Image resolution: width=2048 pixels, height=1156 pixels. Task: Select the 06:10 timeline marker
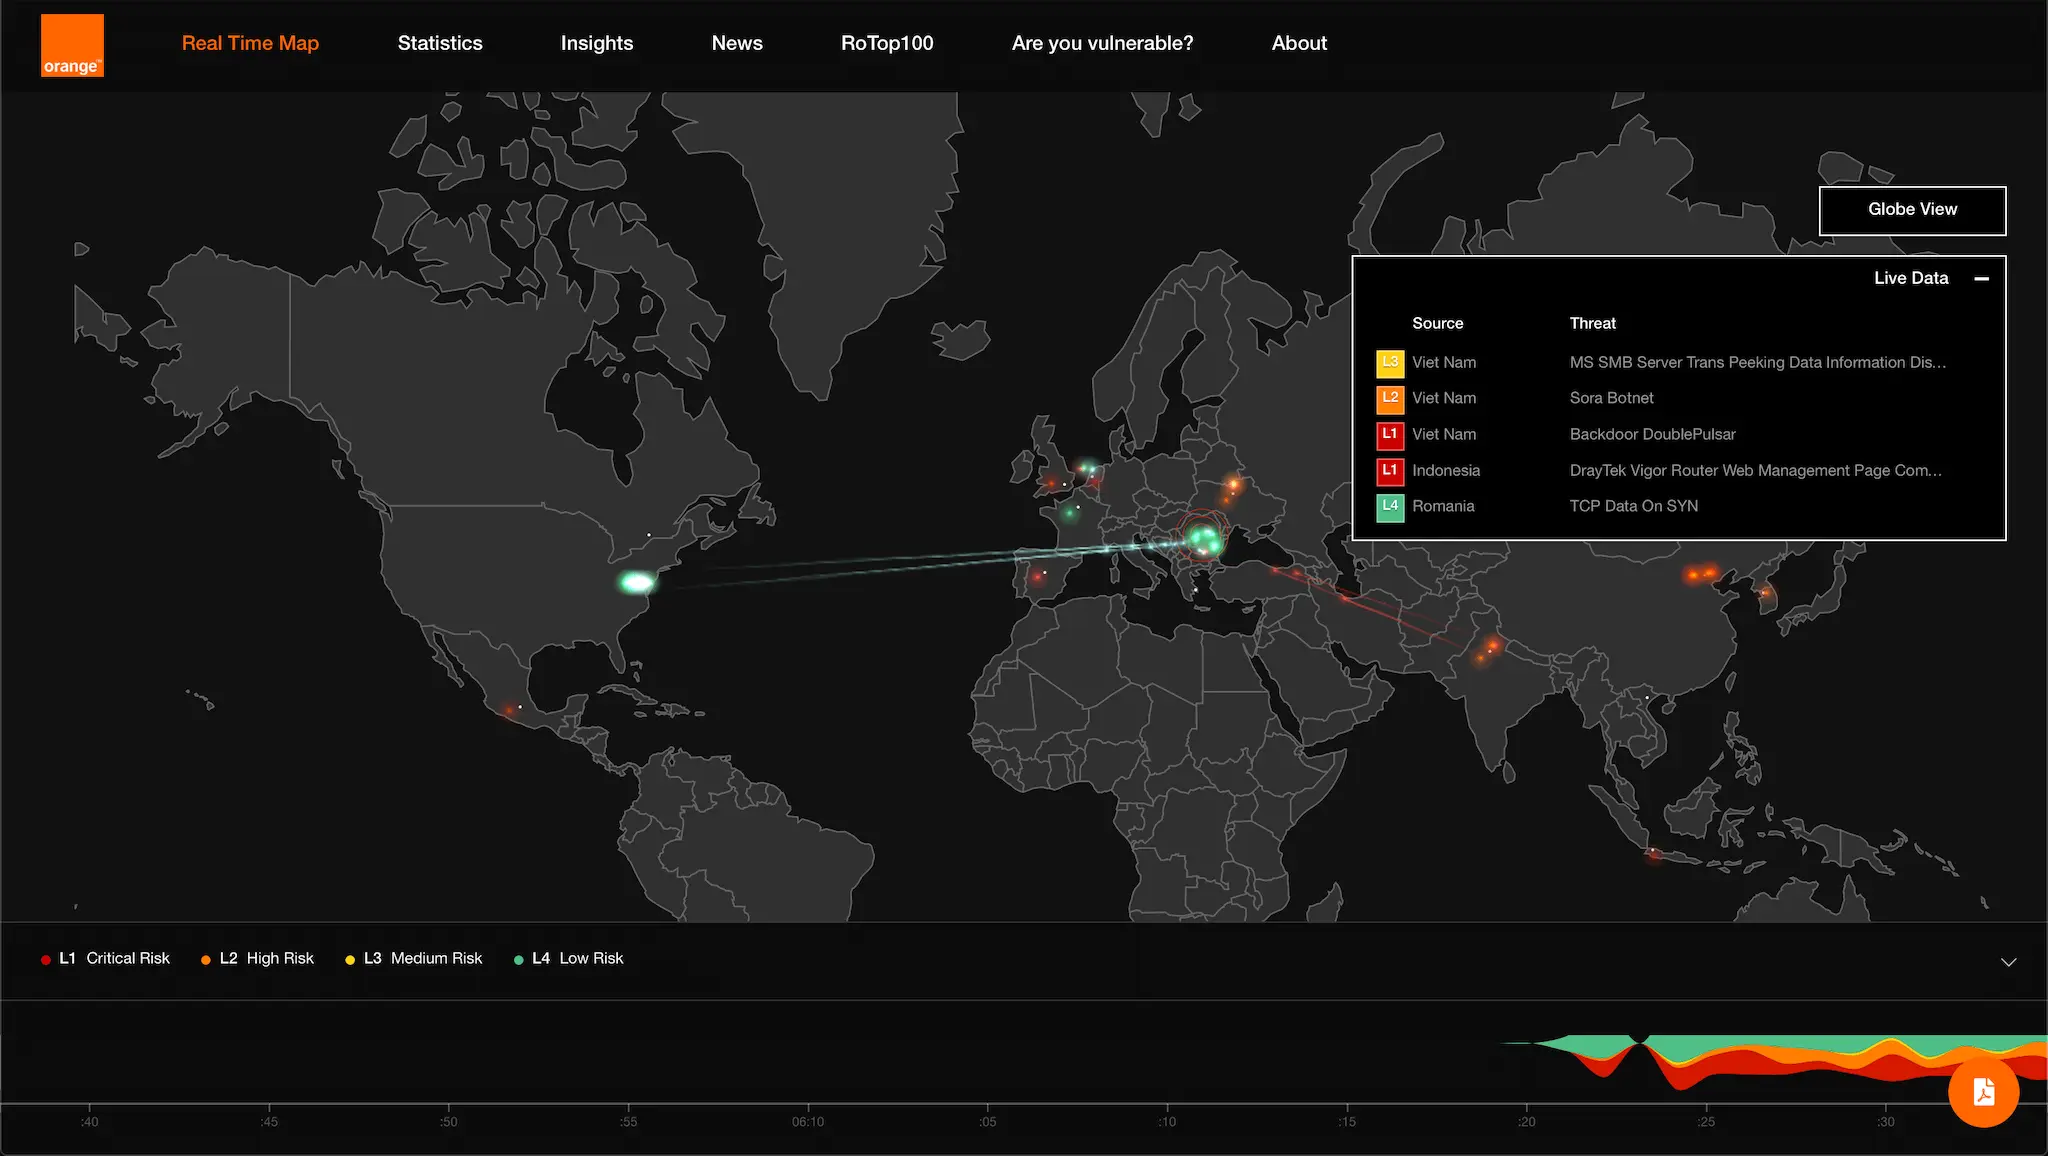[809, 1121]
